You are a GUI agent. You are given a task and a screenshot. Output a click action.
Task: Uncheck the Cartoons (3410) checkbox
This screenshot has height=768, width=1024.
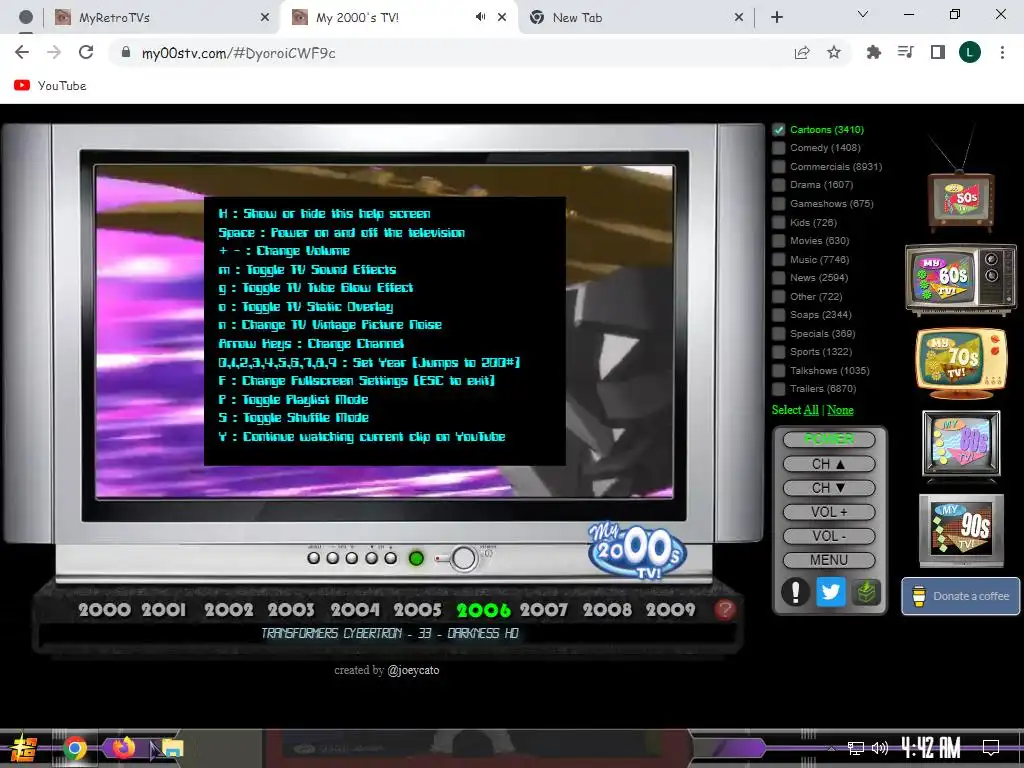pos(778,129)
